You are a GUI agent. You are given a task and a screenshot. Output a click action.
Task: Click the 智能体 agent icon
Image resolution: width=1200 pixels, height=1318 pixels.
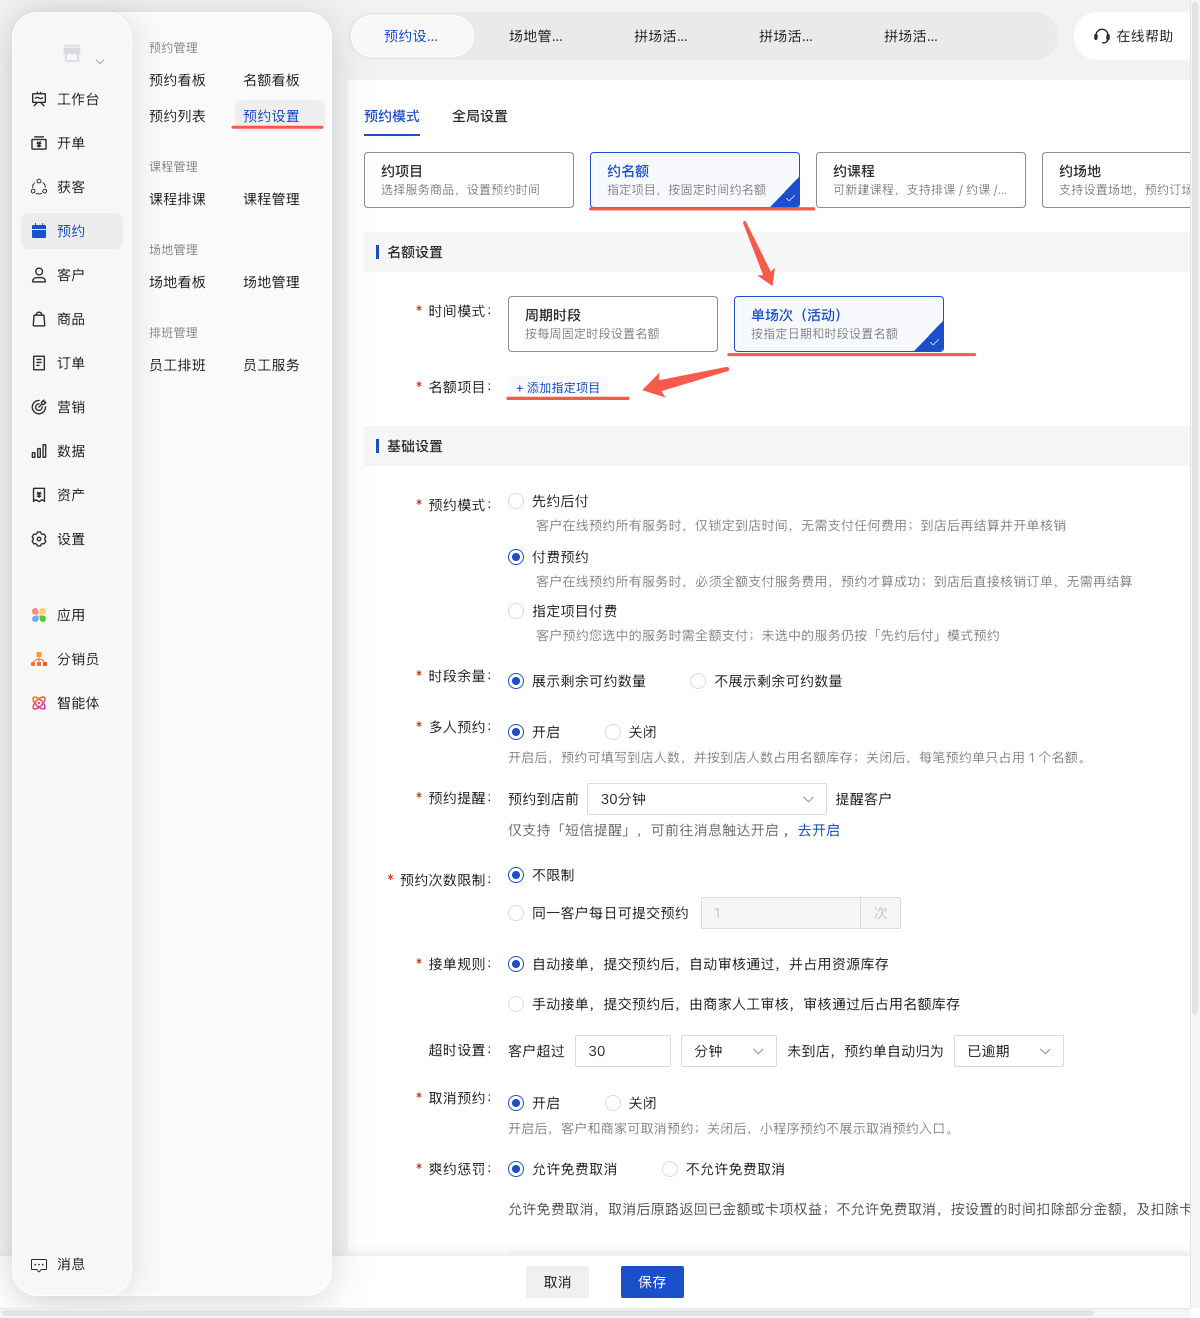coord(39,703)
